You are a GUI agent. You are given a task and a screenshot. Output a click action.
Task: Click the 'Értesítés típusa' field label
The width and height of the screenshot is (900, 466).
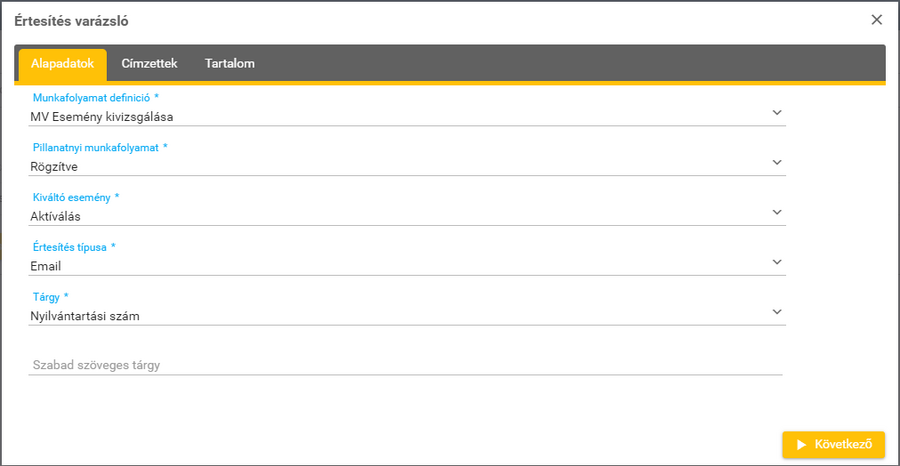click(74, 247)
